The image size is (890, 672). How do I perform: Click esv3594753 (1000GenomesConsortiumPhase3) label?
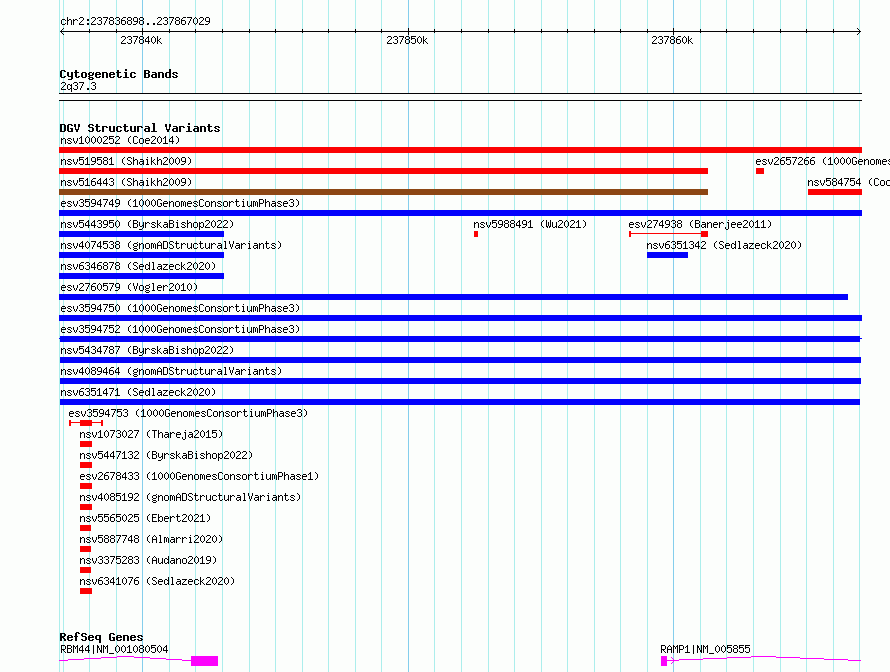click(188, 413)
